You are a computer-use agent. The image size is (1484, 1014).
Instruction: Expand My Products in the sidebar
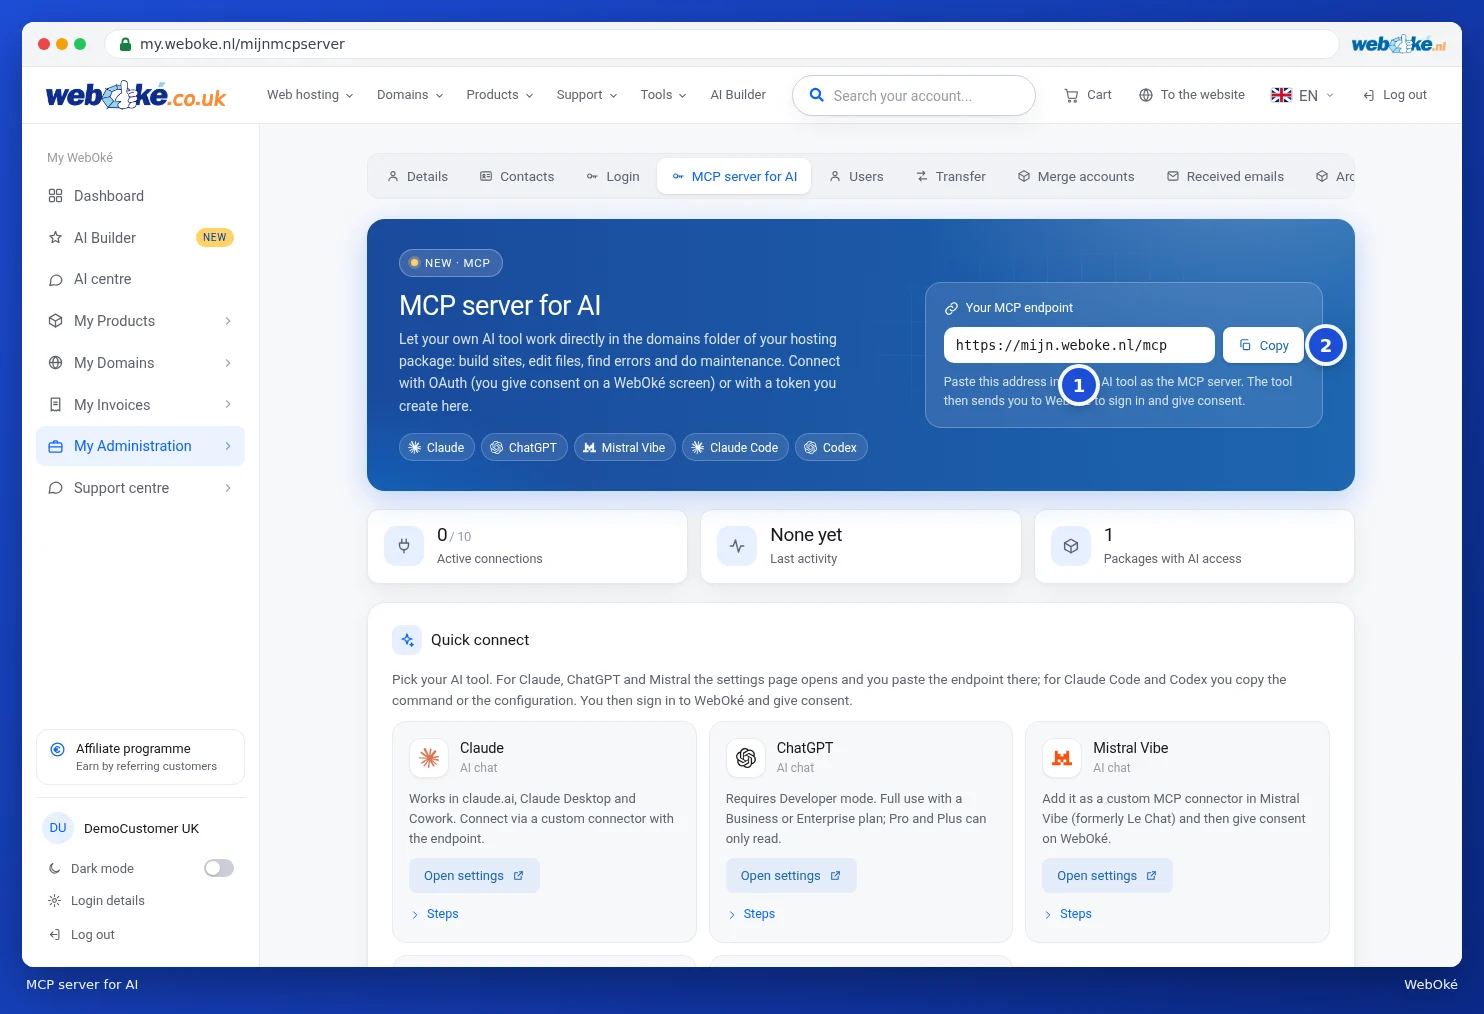click(140, 321)
